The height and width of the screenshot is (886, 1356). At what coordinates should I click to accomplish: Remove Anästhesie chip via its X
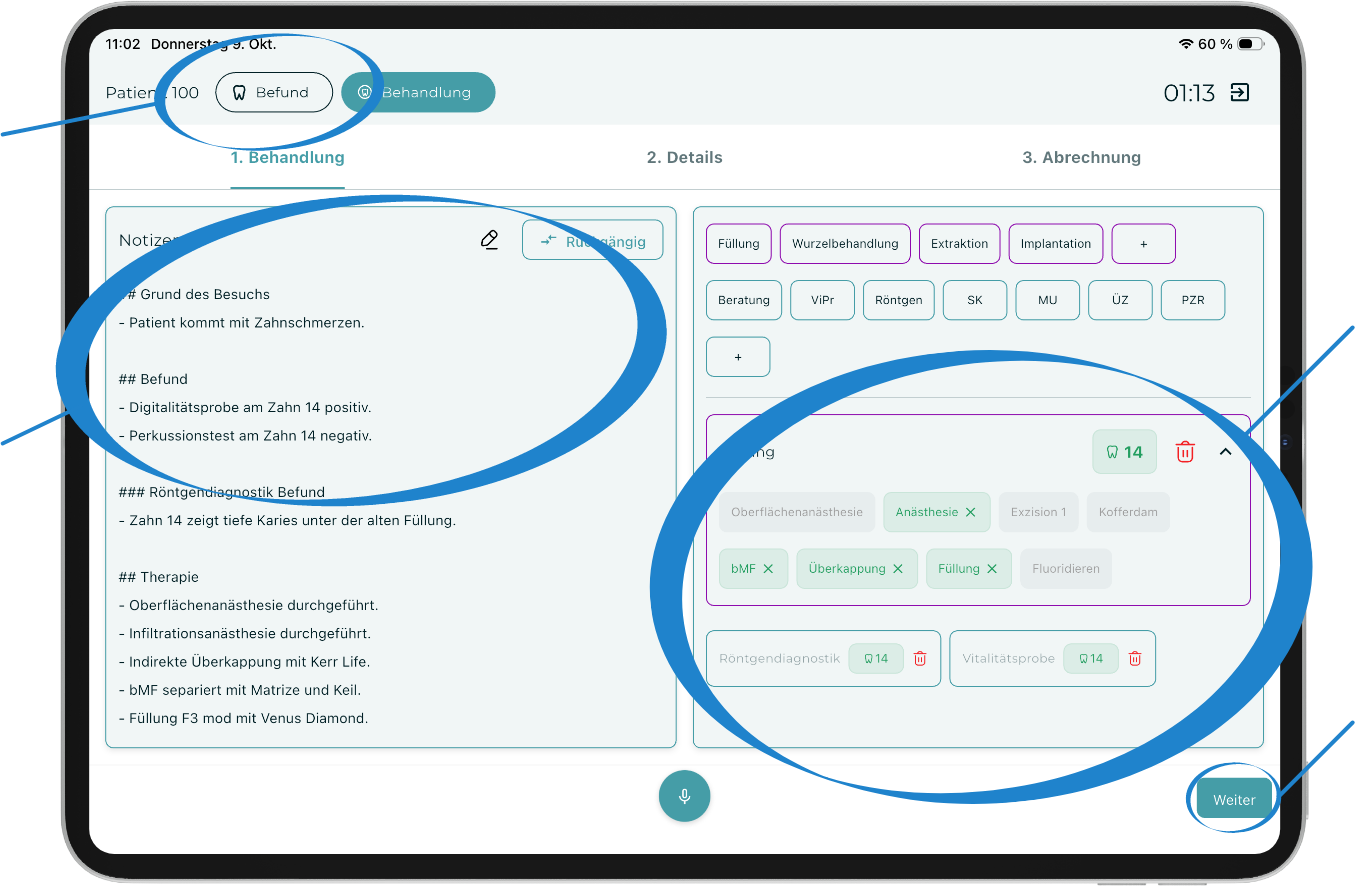point(970,512)
